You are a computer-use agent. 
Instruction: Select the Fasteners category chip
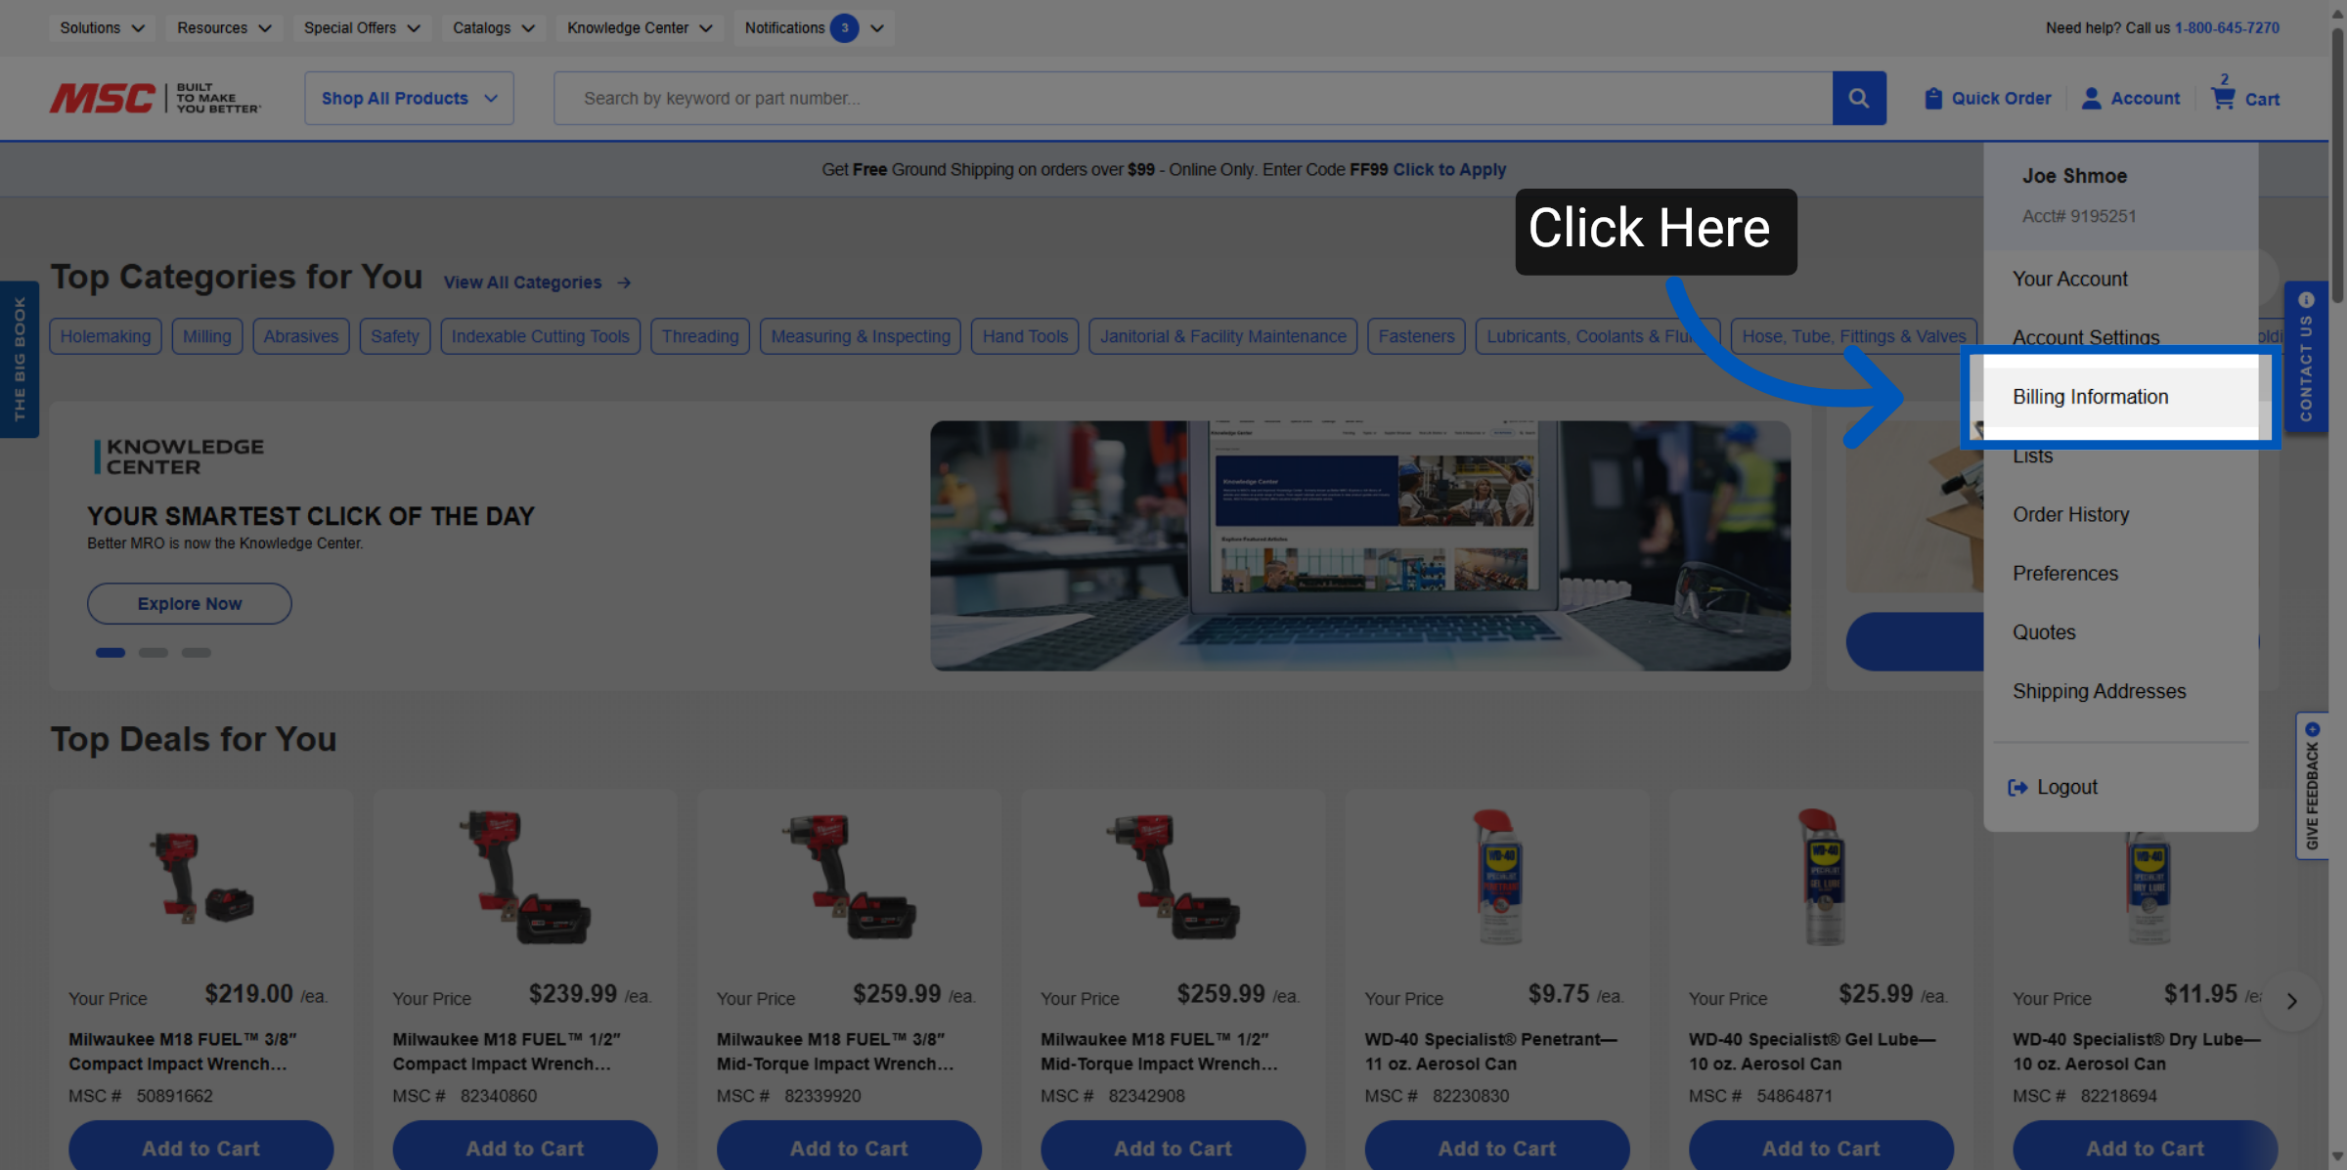point(1416,337)
